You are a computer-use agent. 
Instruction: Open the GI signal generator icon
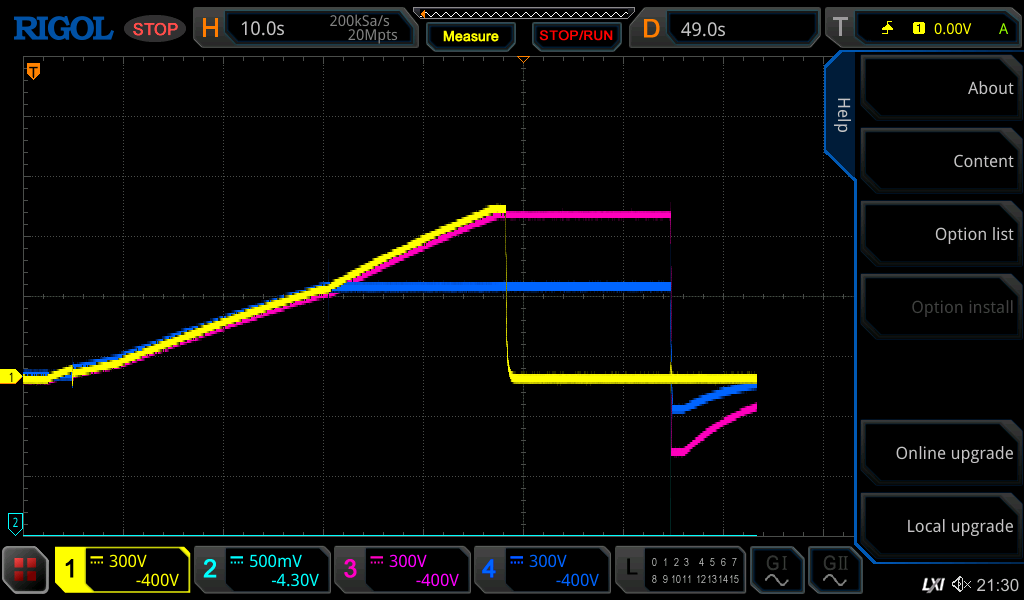[x=777, y=570]
